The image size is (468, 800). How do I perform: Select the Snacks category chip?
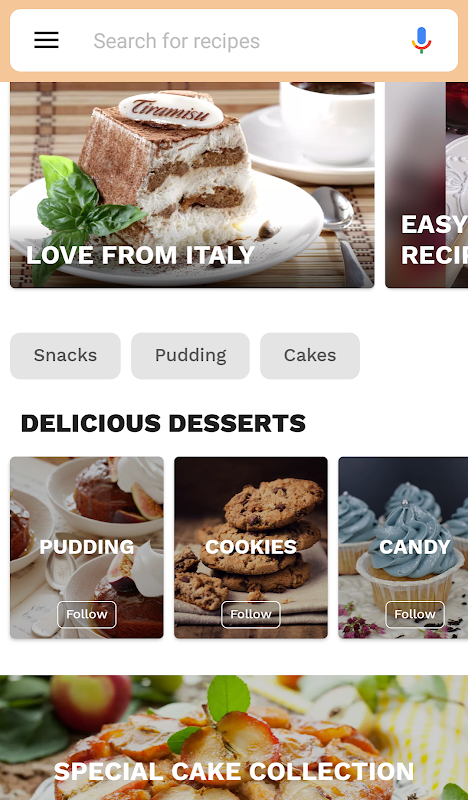(65, 356)
